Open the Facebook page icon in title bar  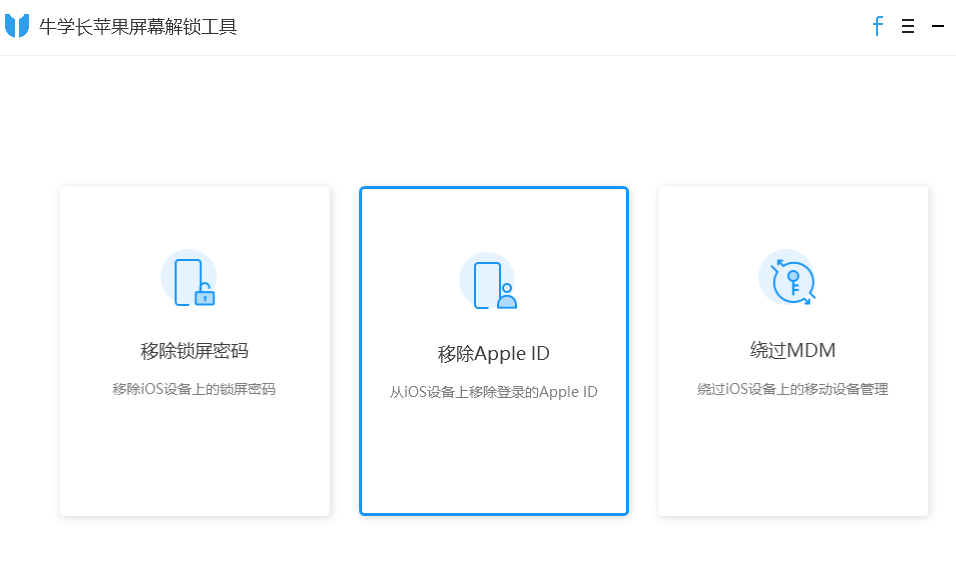877,27
